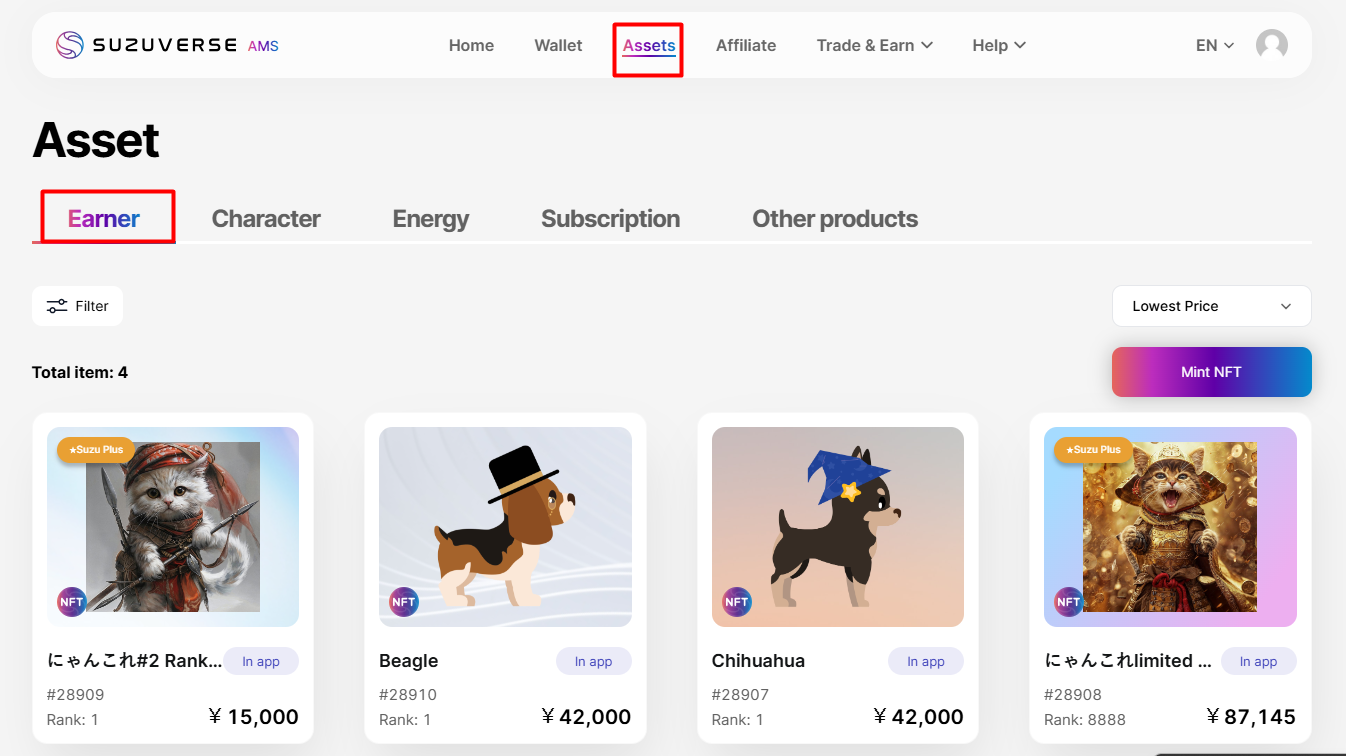The image size is (1346, 756).
Task: Click the NFT badge on Chihuahua card
Action: tap(736, 602)
